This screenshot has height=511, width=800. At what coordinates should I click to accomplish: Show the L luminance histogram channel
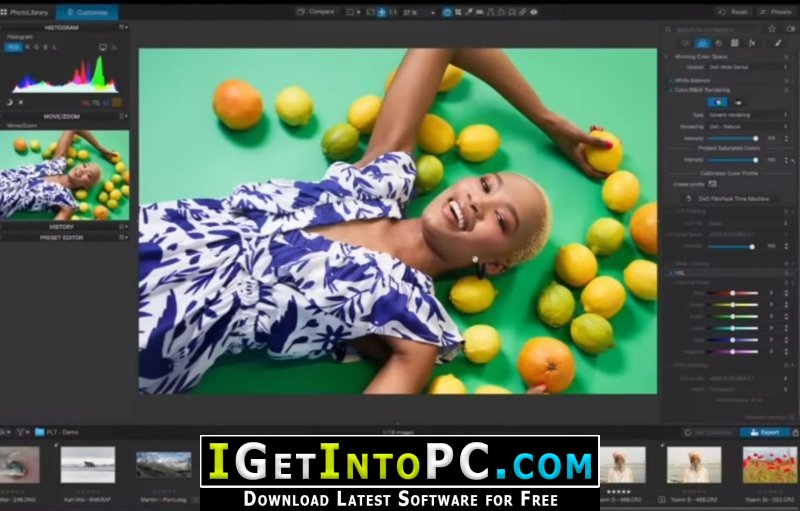pyautogui.click(x=55, y=47)
